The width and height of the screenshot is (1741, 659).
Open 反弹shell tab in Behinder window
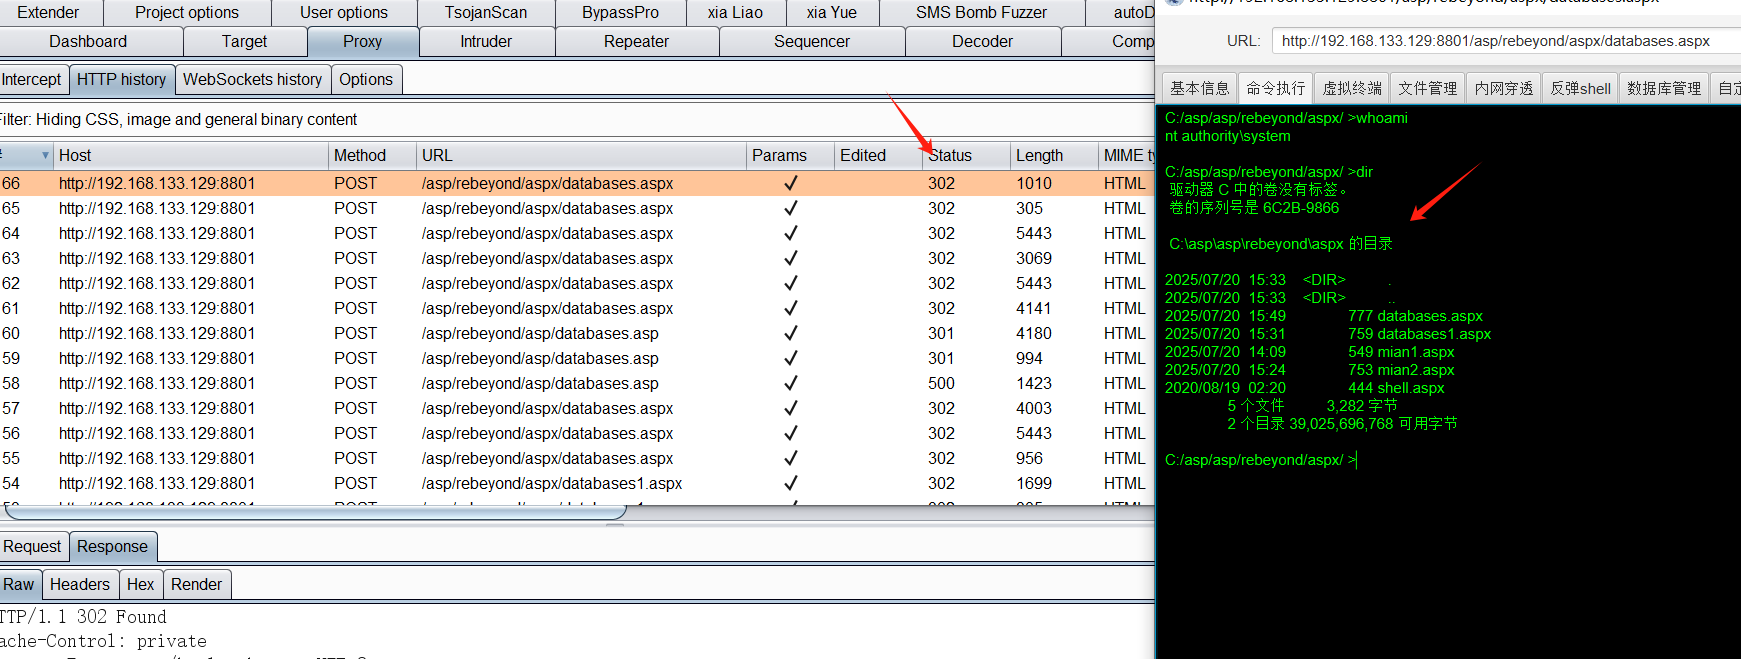tap(1580, 88)
